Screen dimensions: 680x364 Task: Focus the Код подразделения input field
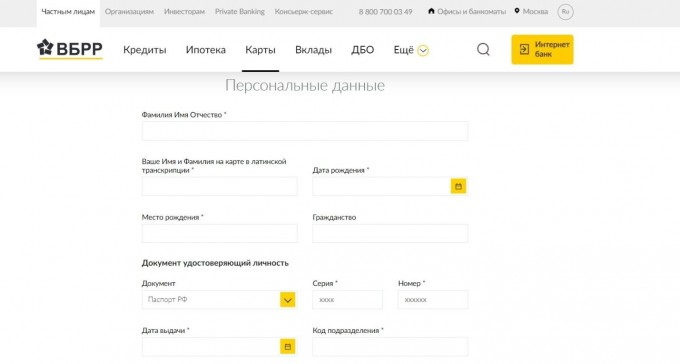point(390,347)
